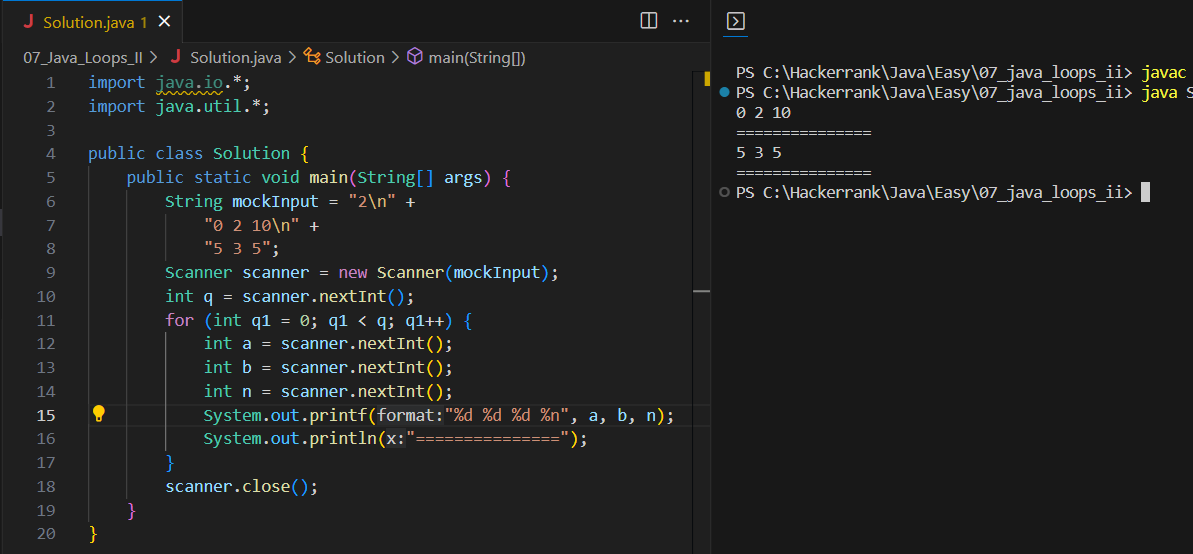Screen dimensions: 1193x554
Task: Click the Solution class symbol icon in breadcrumb
Action: click(312, 57)
